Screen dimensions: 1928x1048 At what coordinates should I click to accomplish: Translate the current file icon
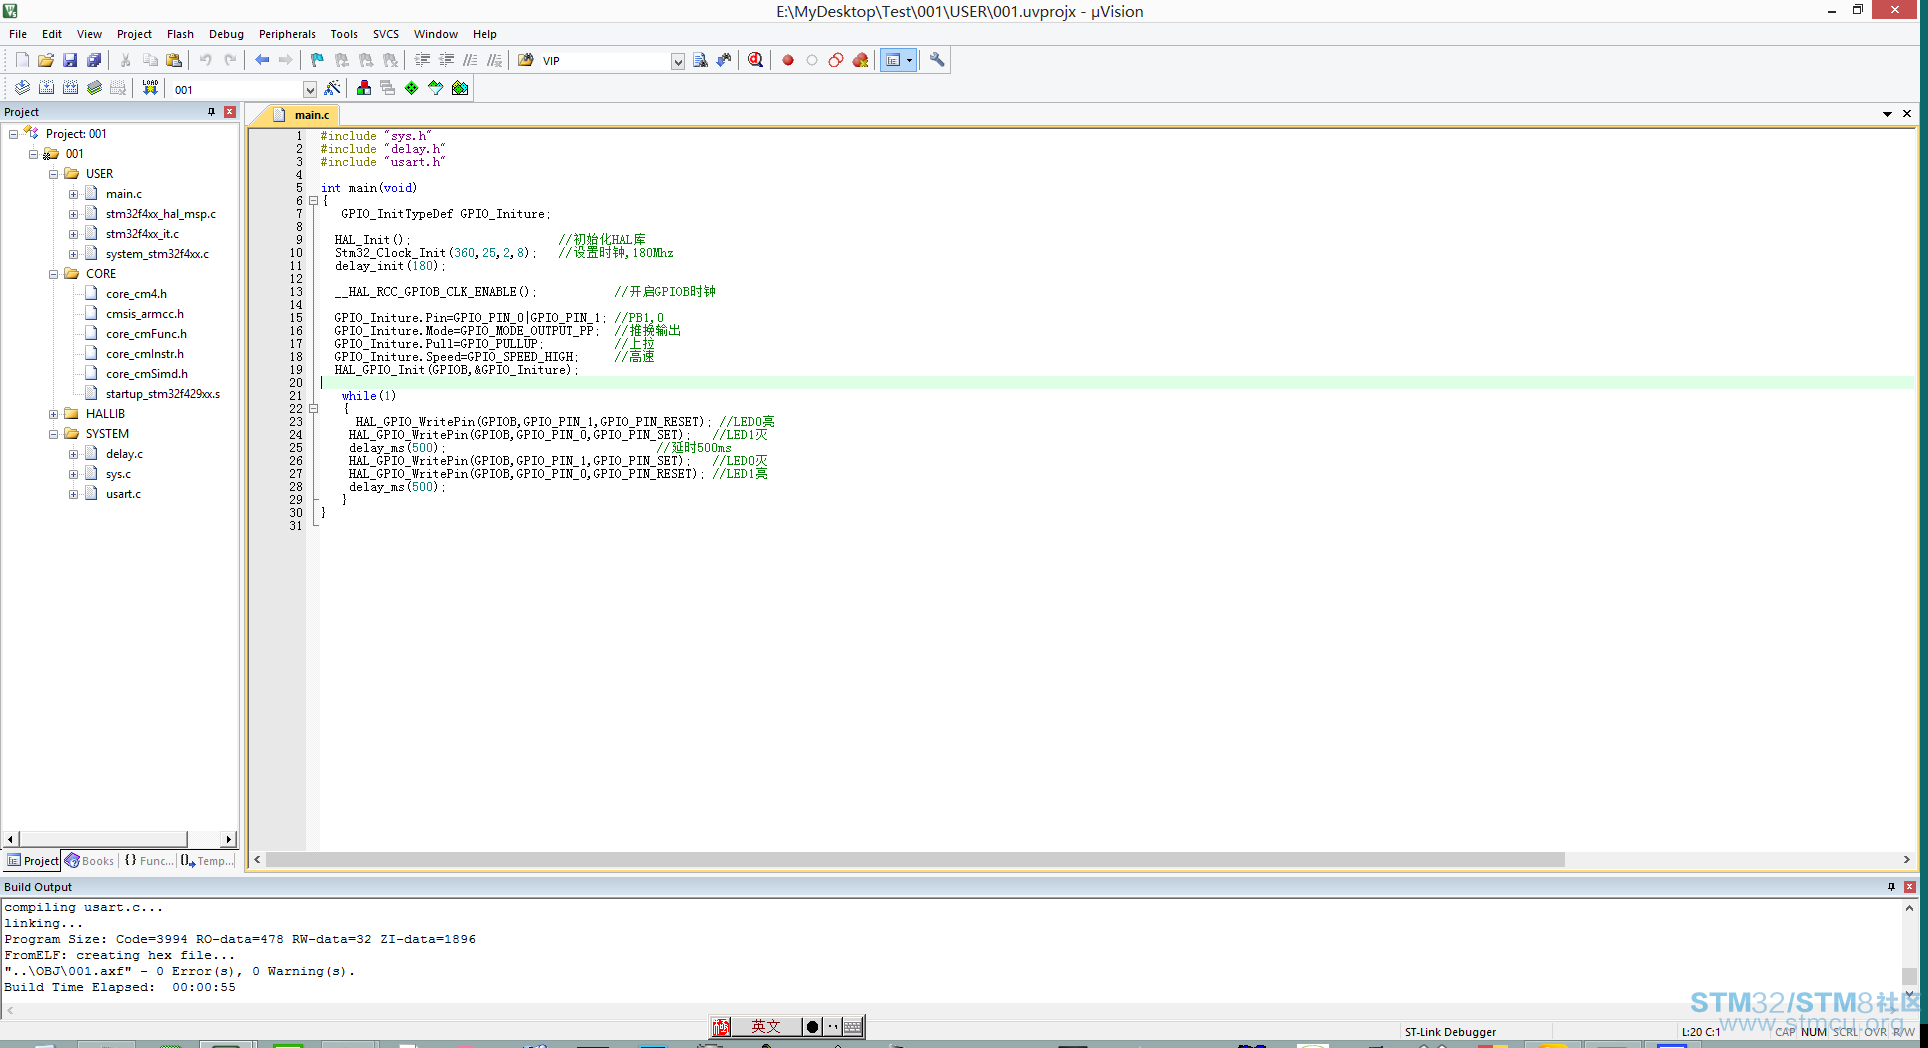(22, 88)
